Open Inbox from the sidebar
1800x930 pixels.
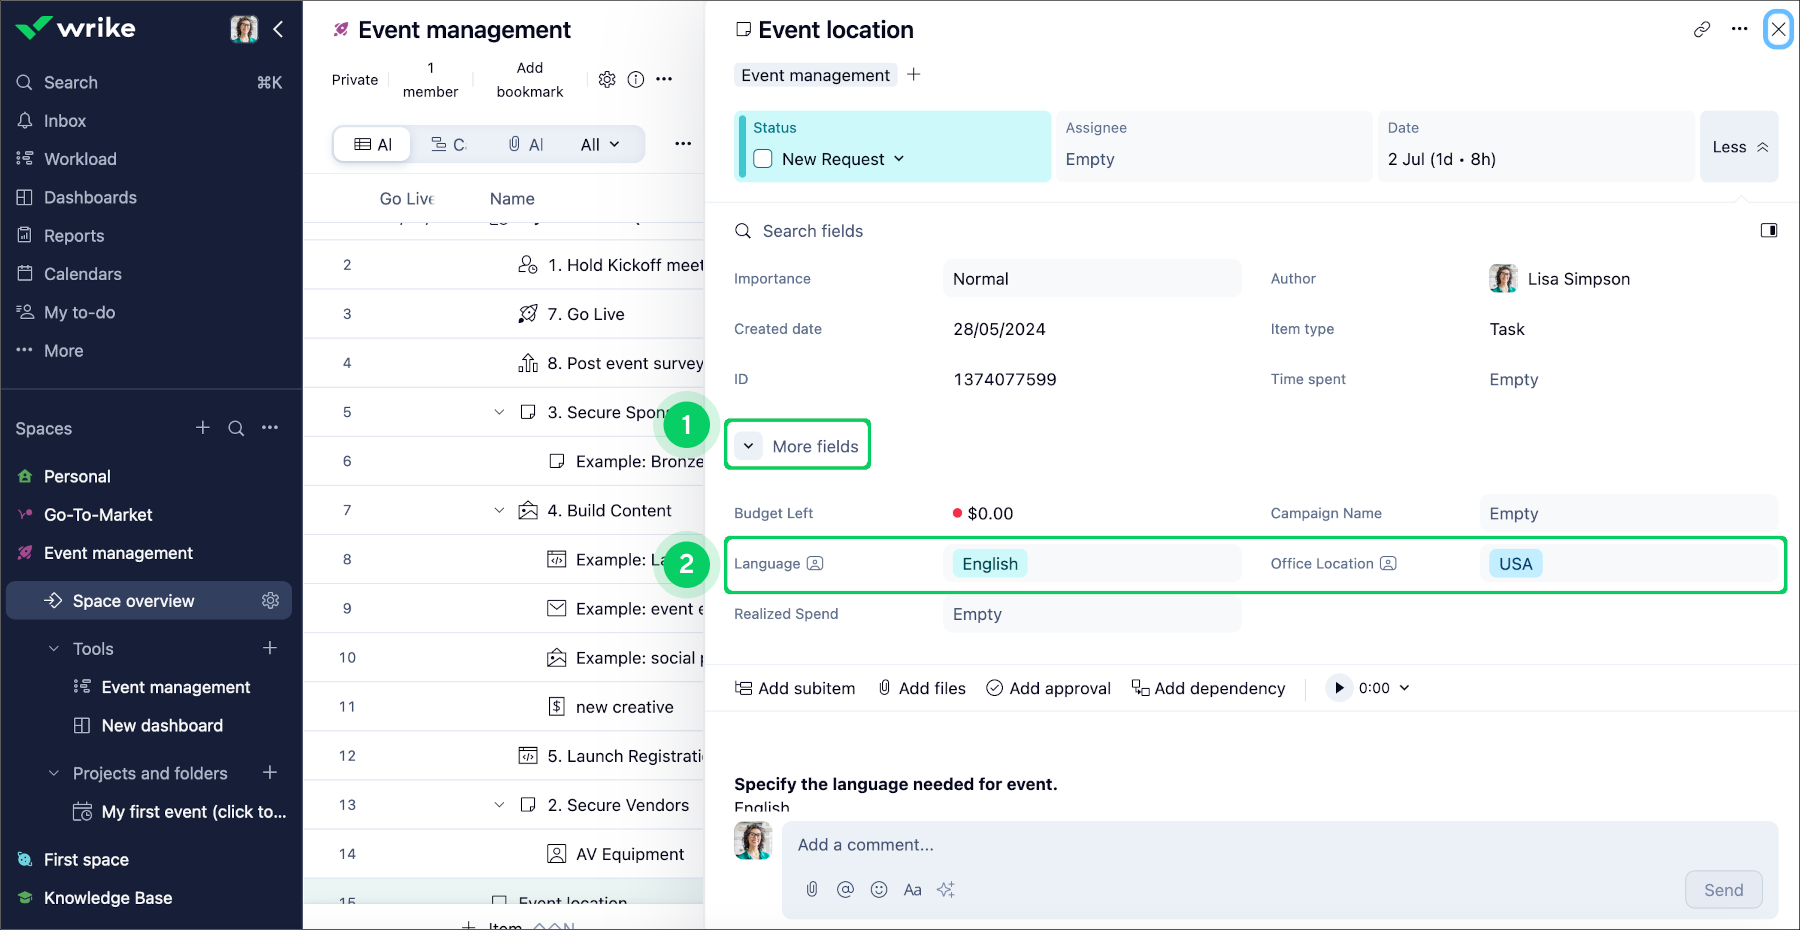tap(64, 120)
